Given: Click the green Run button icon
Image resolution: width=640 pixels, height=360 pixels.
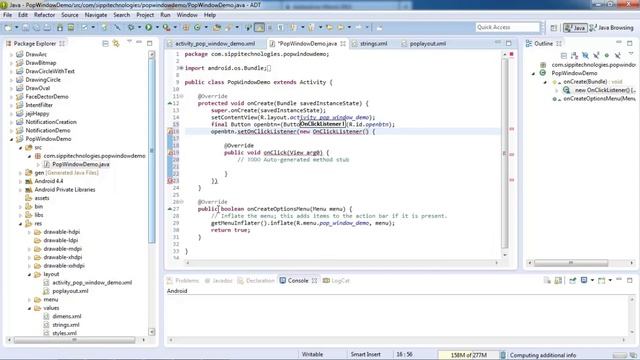Looking at the screenshot, I should point(149,27).
